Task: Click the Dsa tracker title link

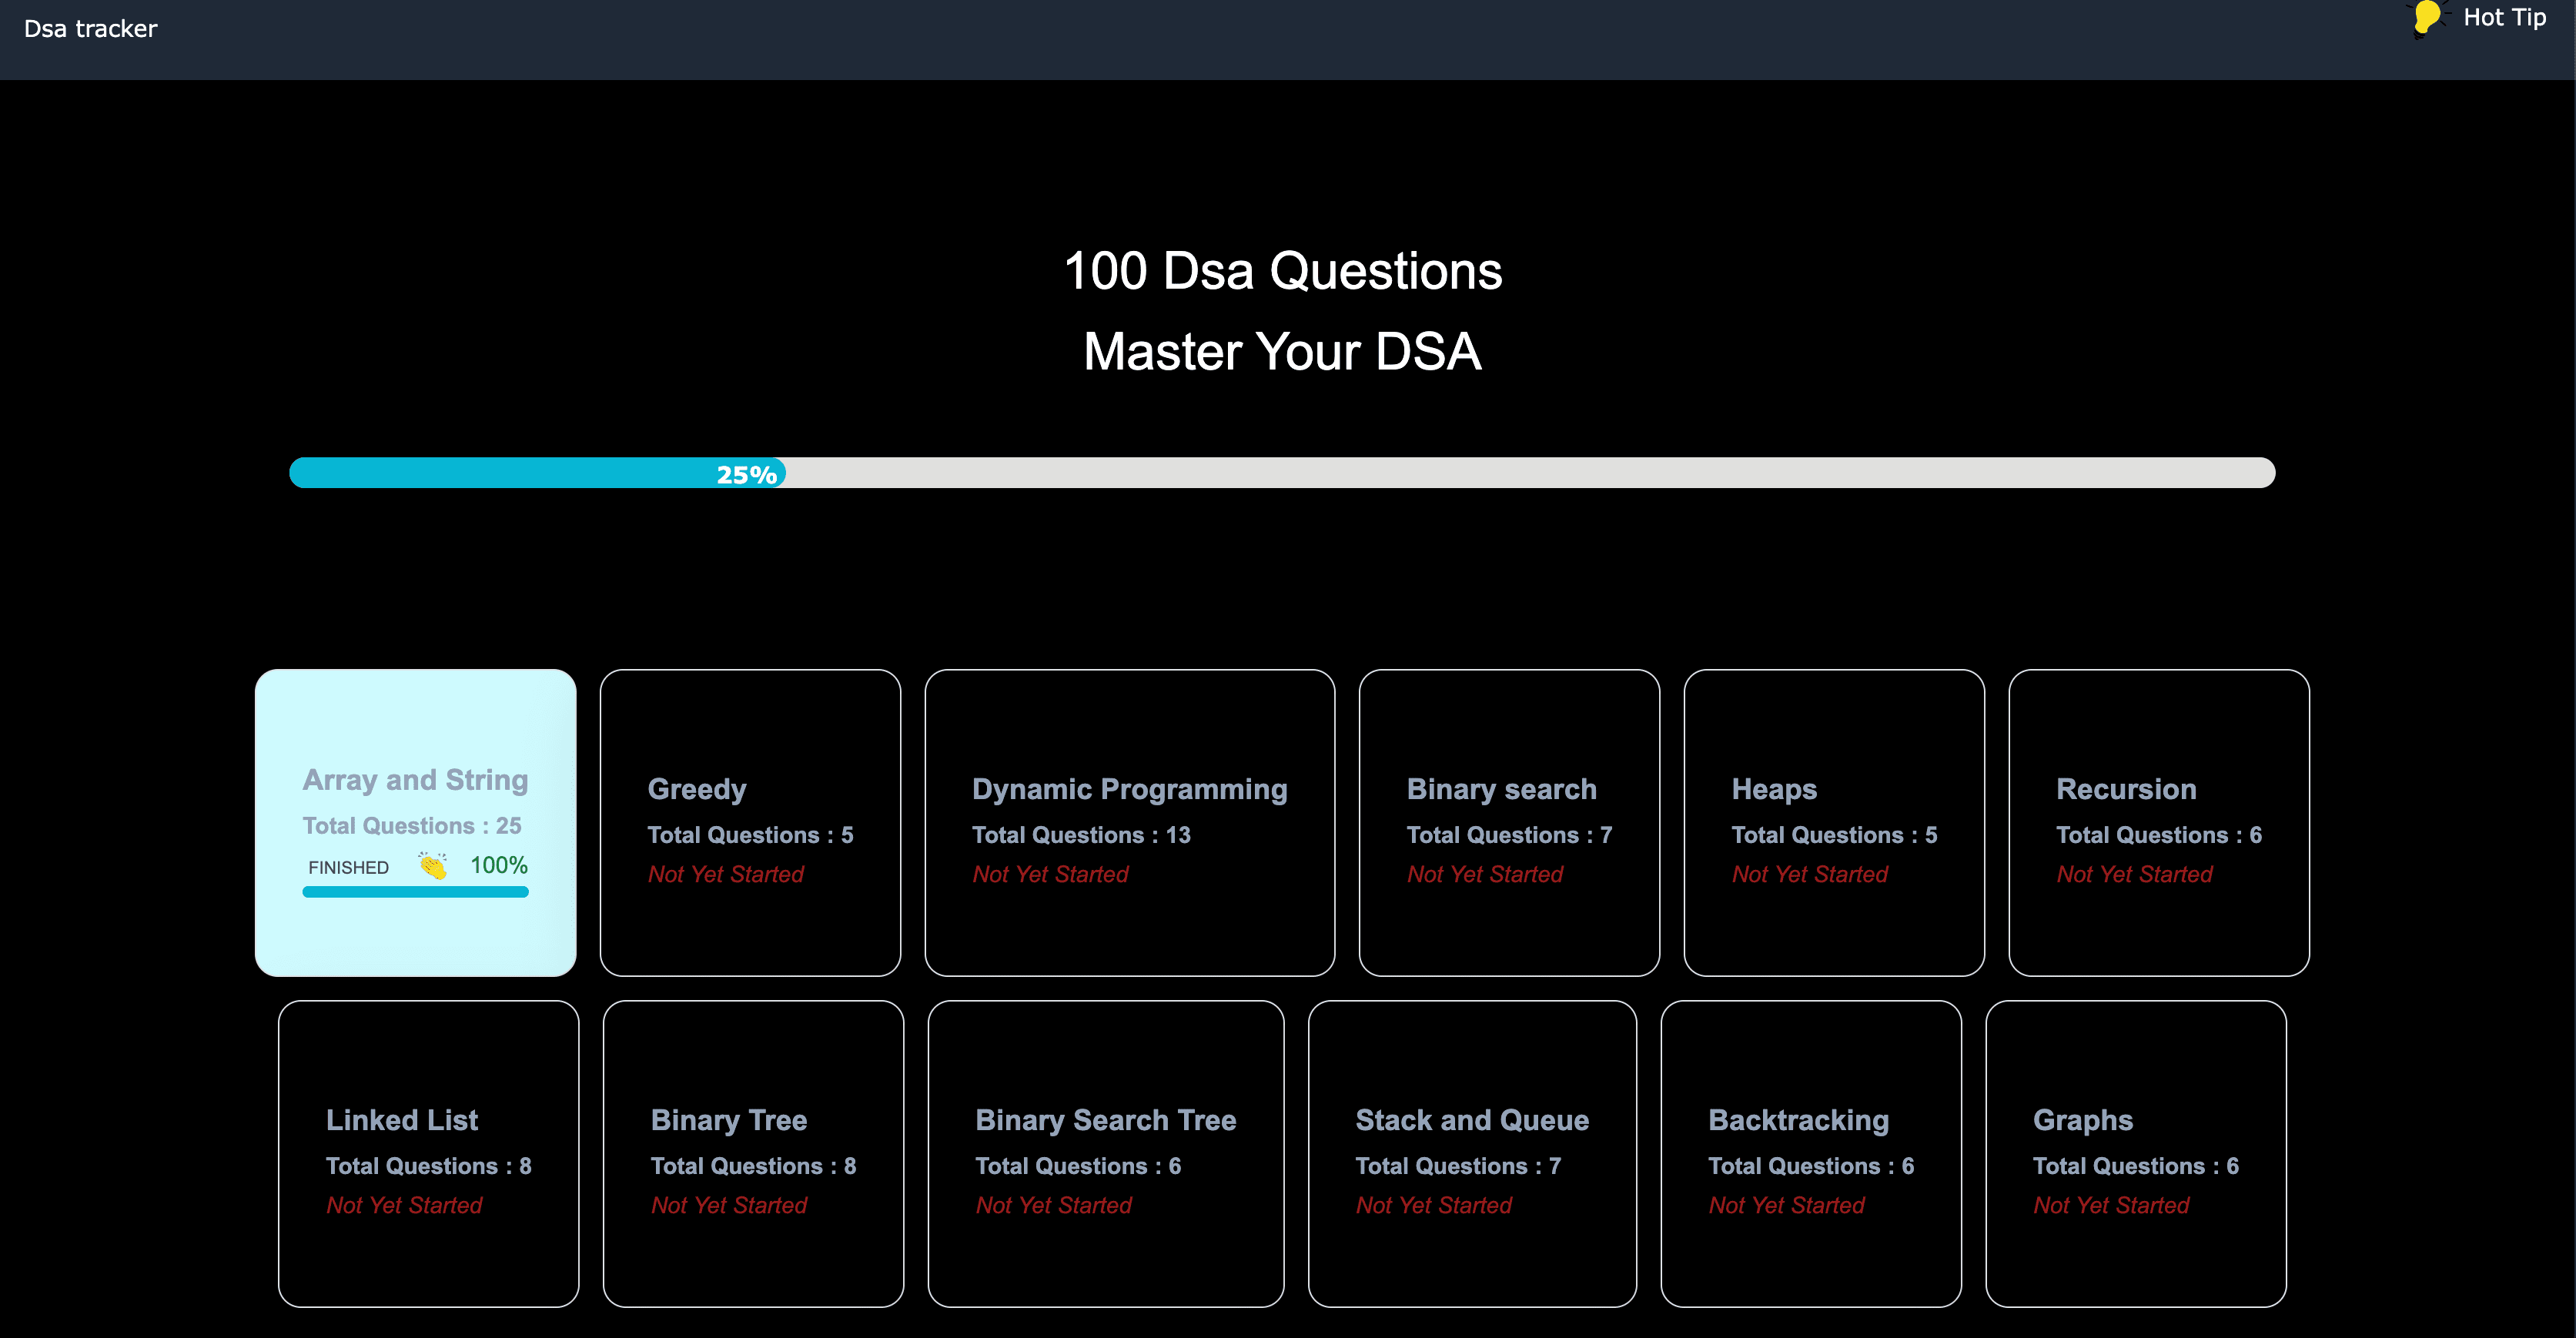Action: 90,29
